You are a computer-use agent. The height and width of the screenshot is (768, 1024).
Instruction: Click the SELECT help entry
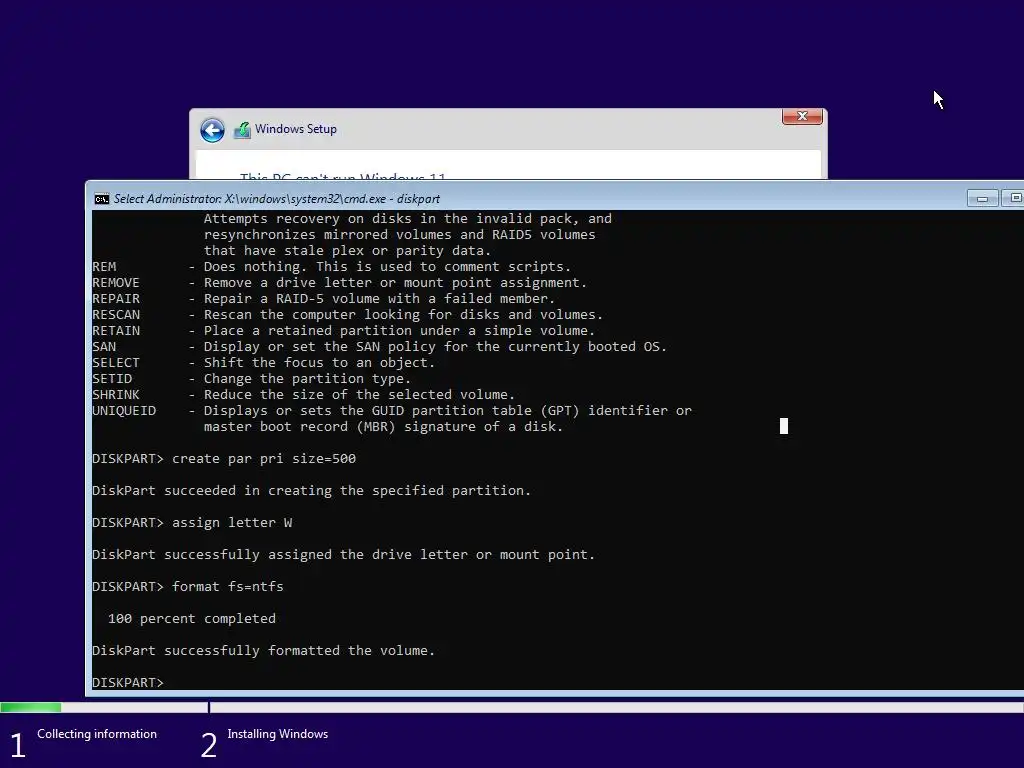click(x=263, y=362)
